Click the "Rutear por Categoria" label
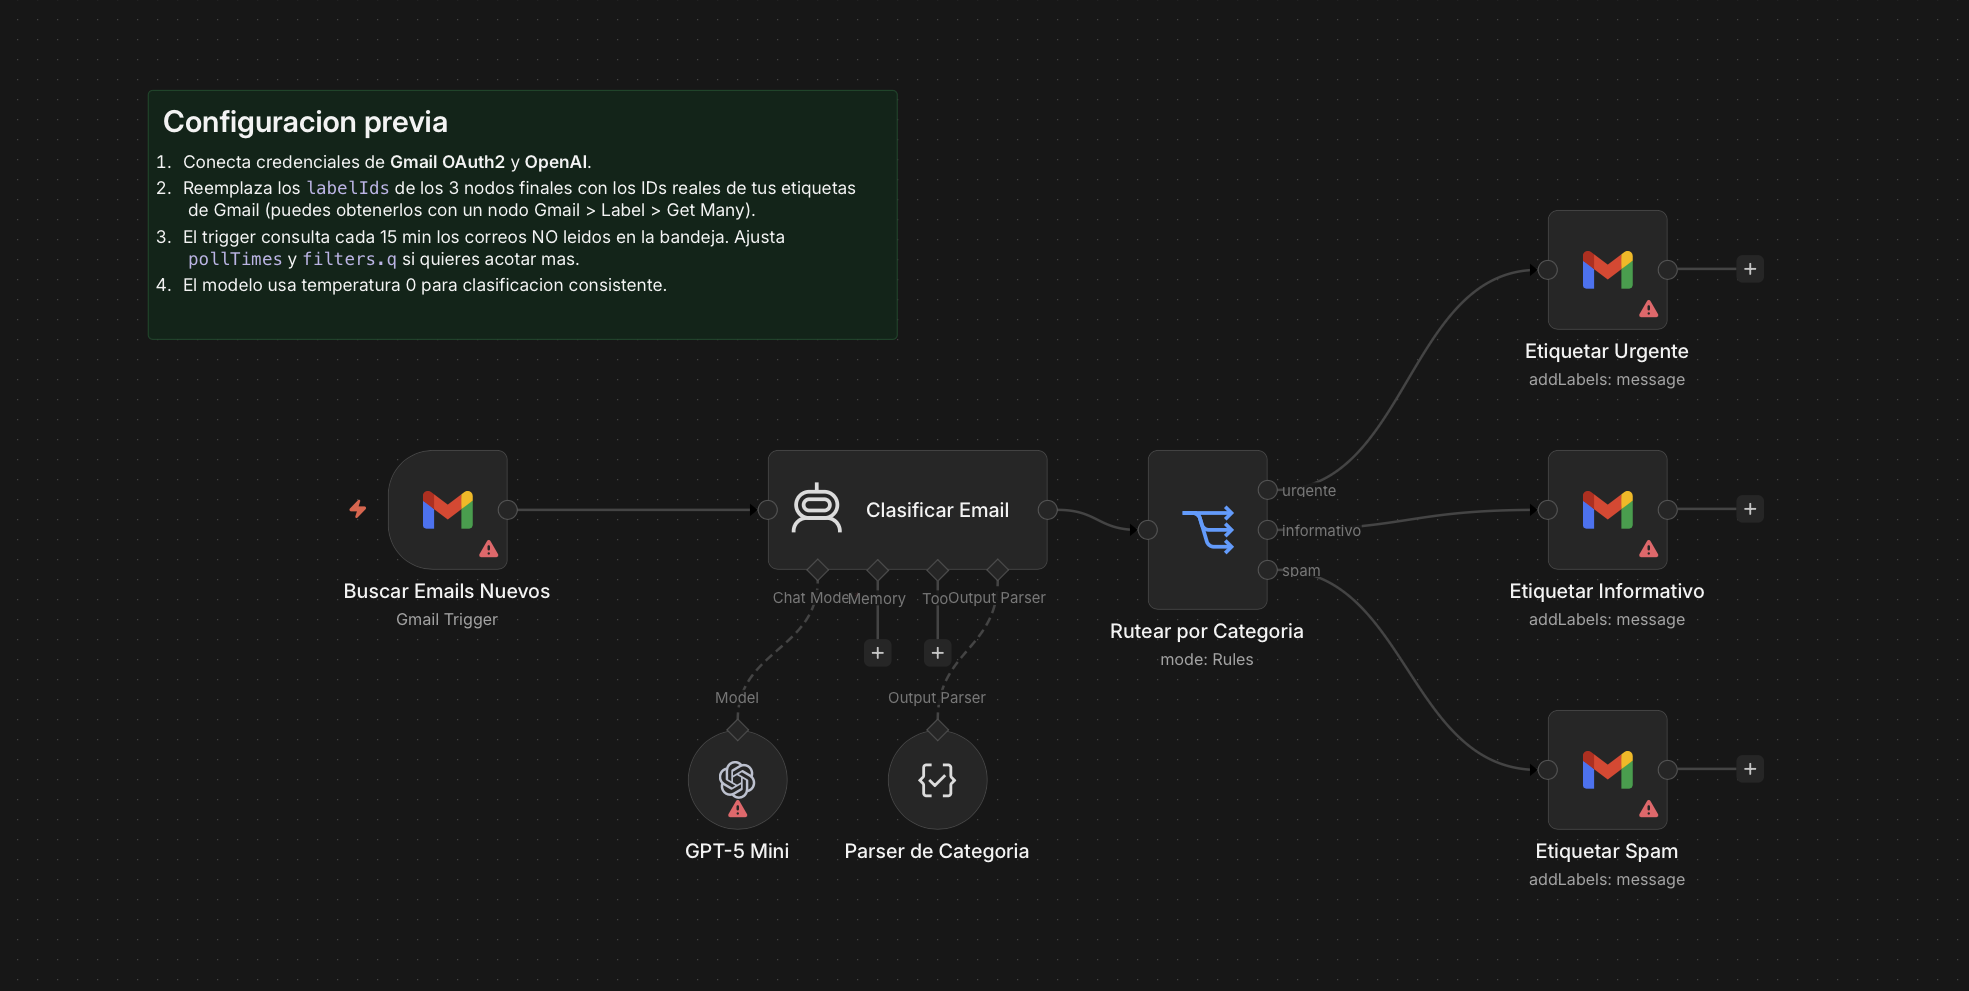Screen dimensions: 1969x991 click(1207, 631)
